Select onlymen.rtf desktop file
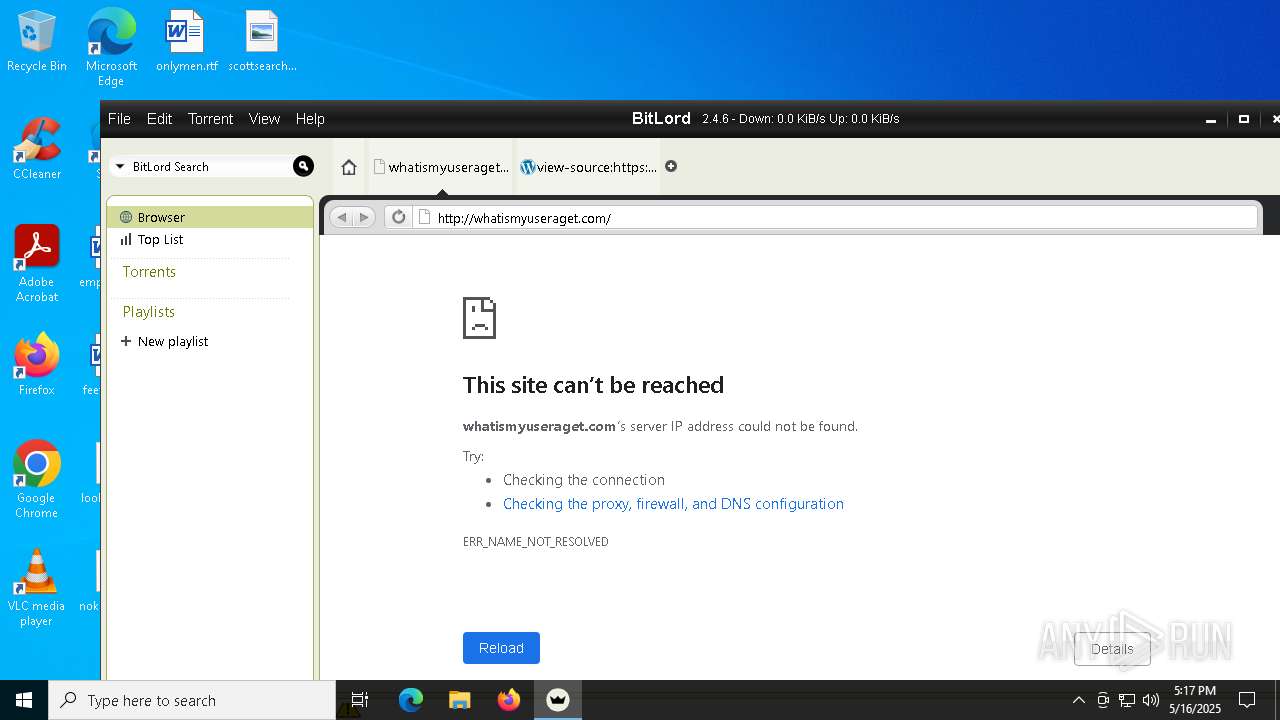 point(186,42)
